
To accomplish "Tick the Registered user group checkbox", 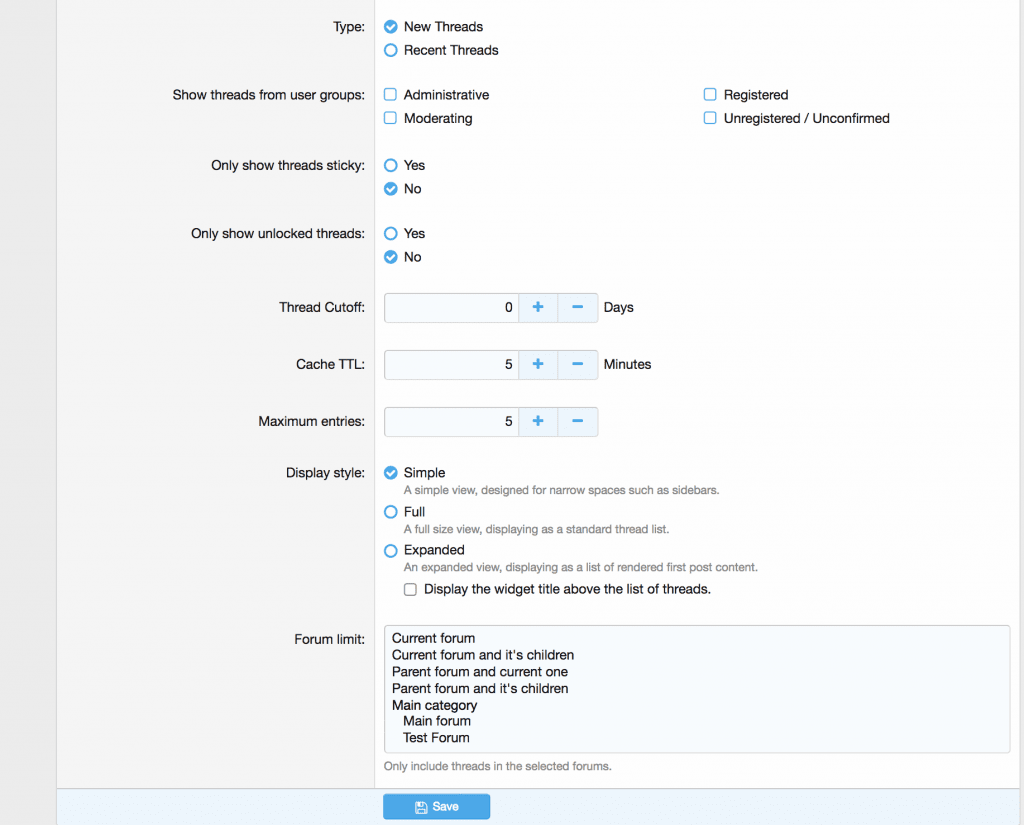I will click(710, 95).
